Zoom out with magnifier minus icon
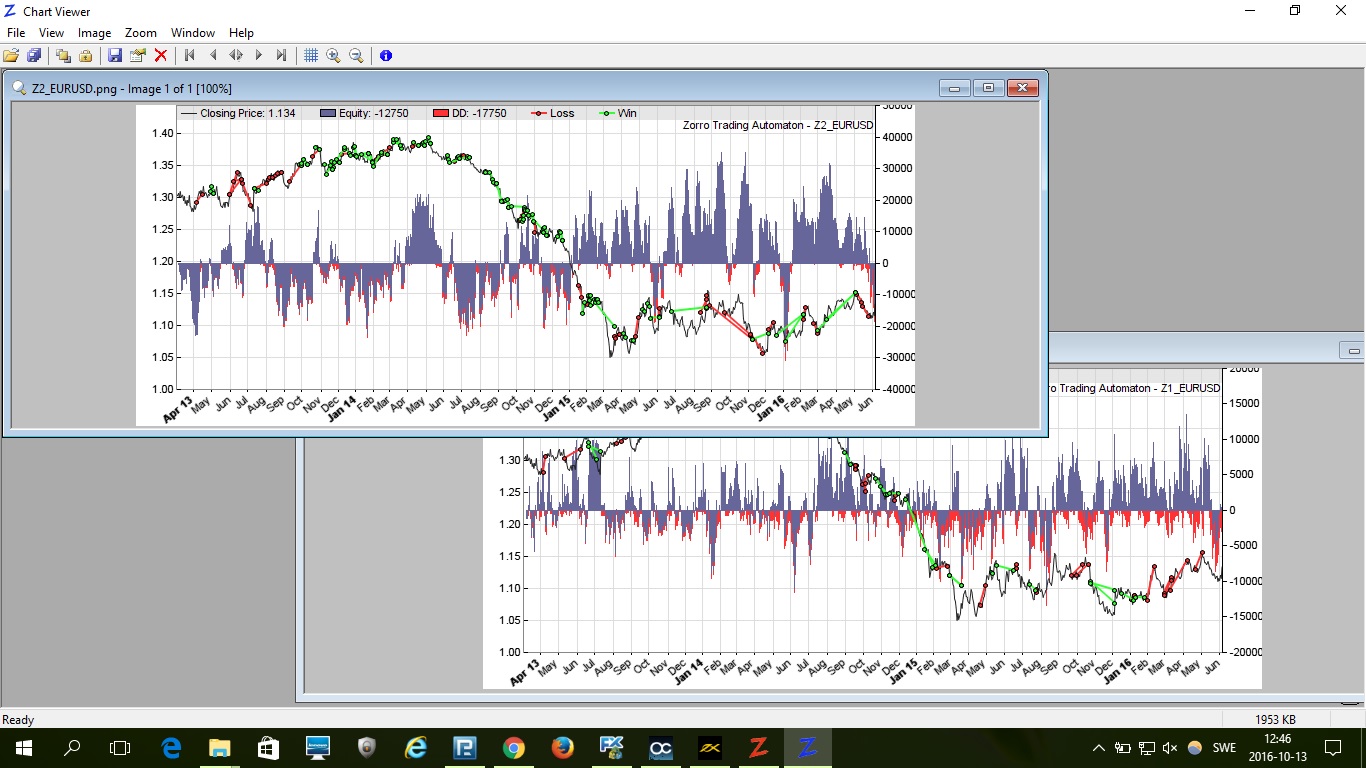The width and height of the screenshot is (1366, 768). (x=356, y=55)
